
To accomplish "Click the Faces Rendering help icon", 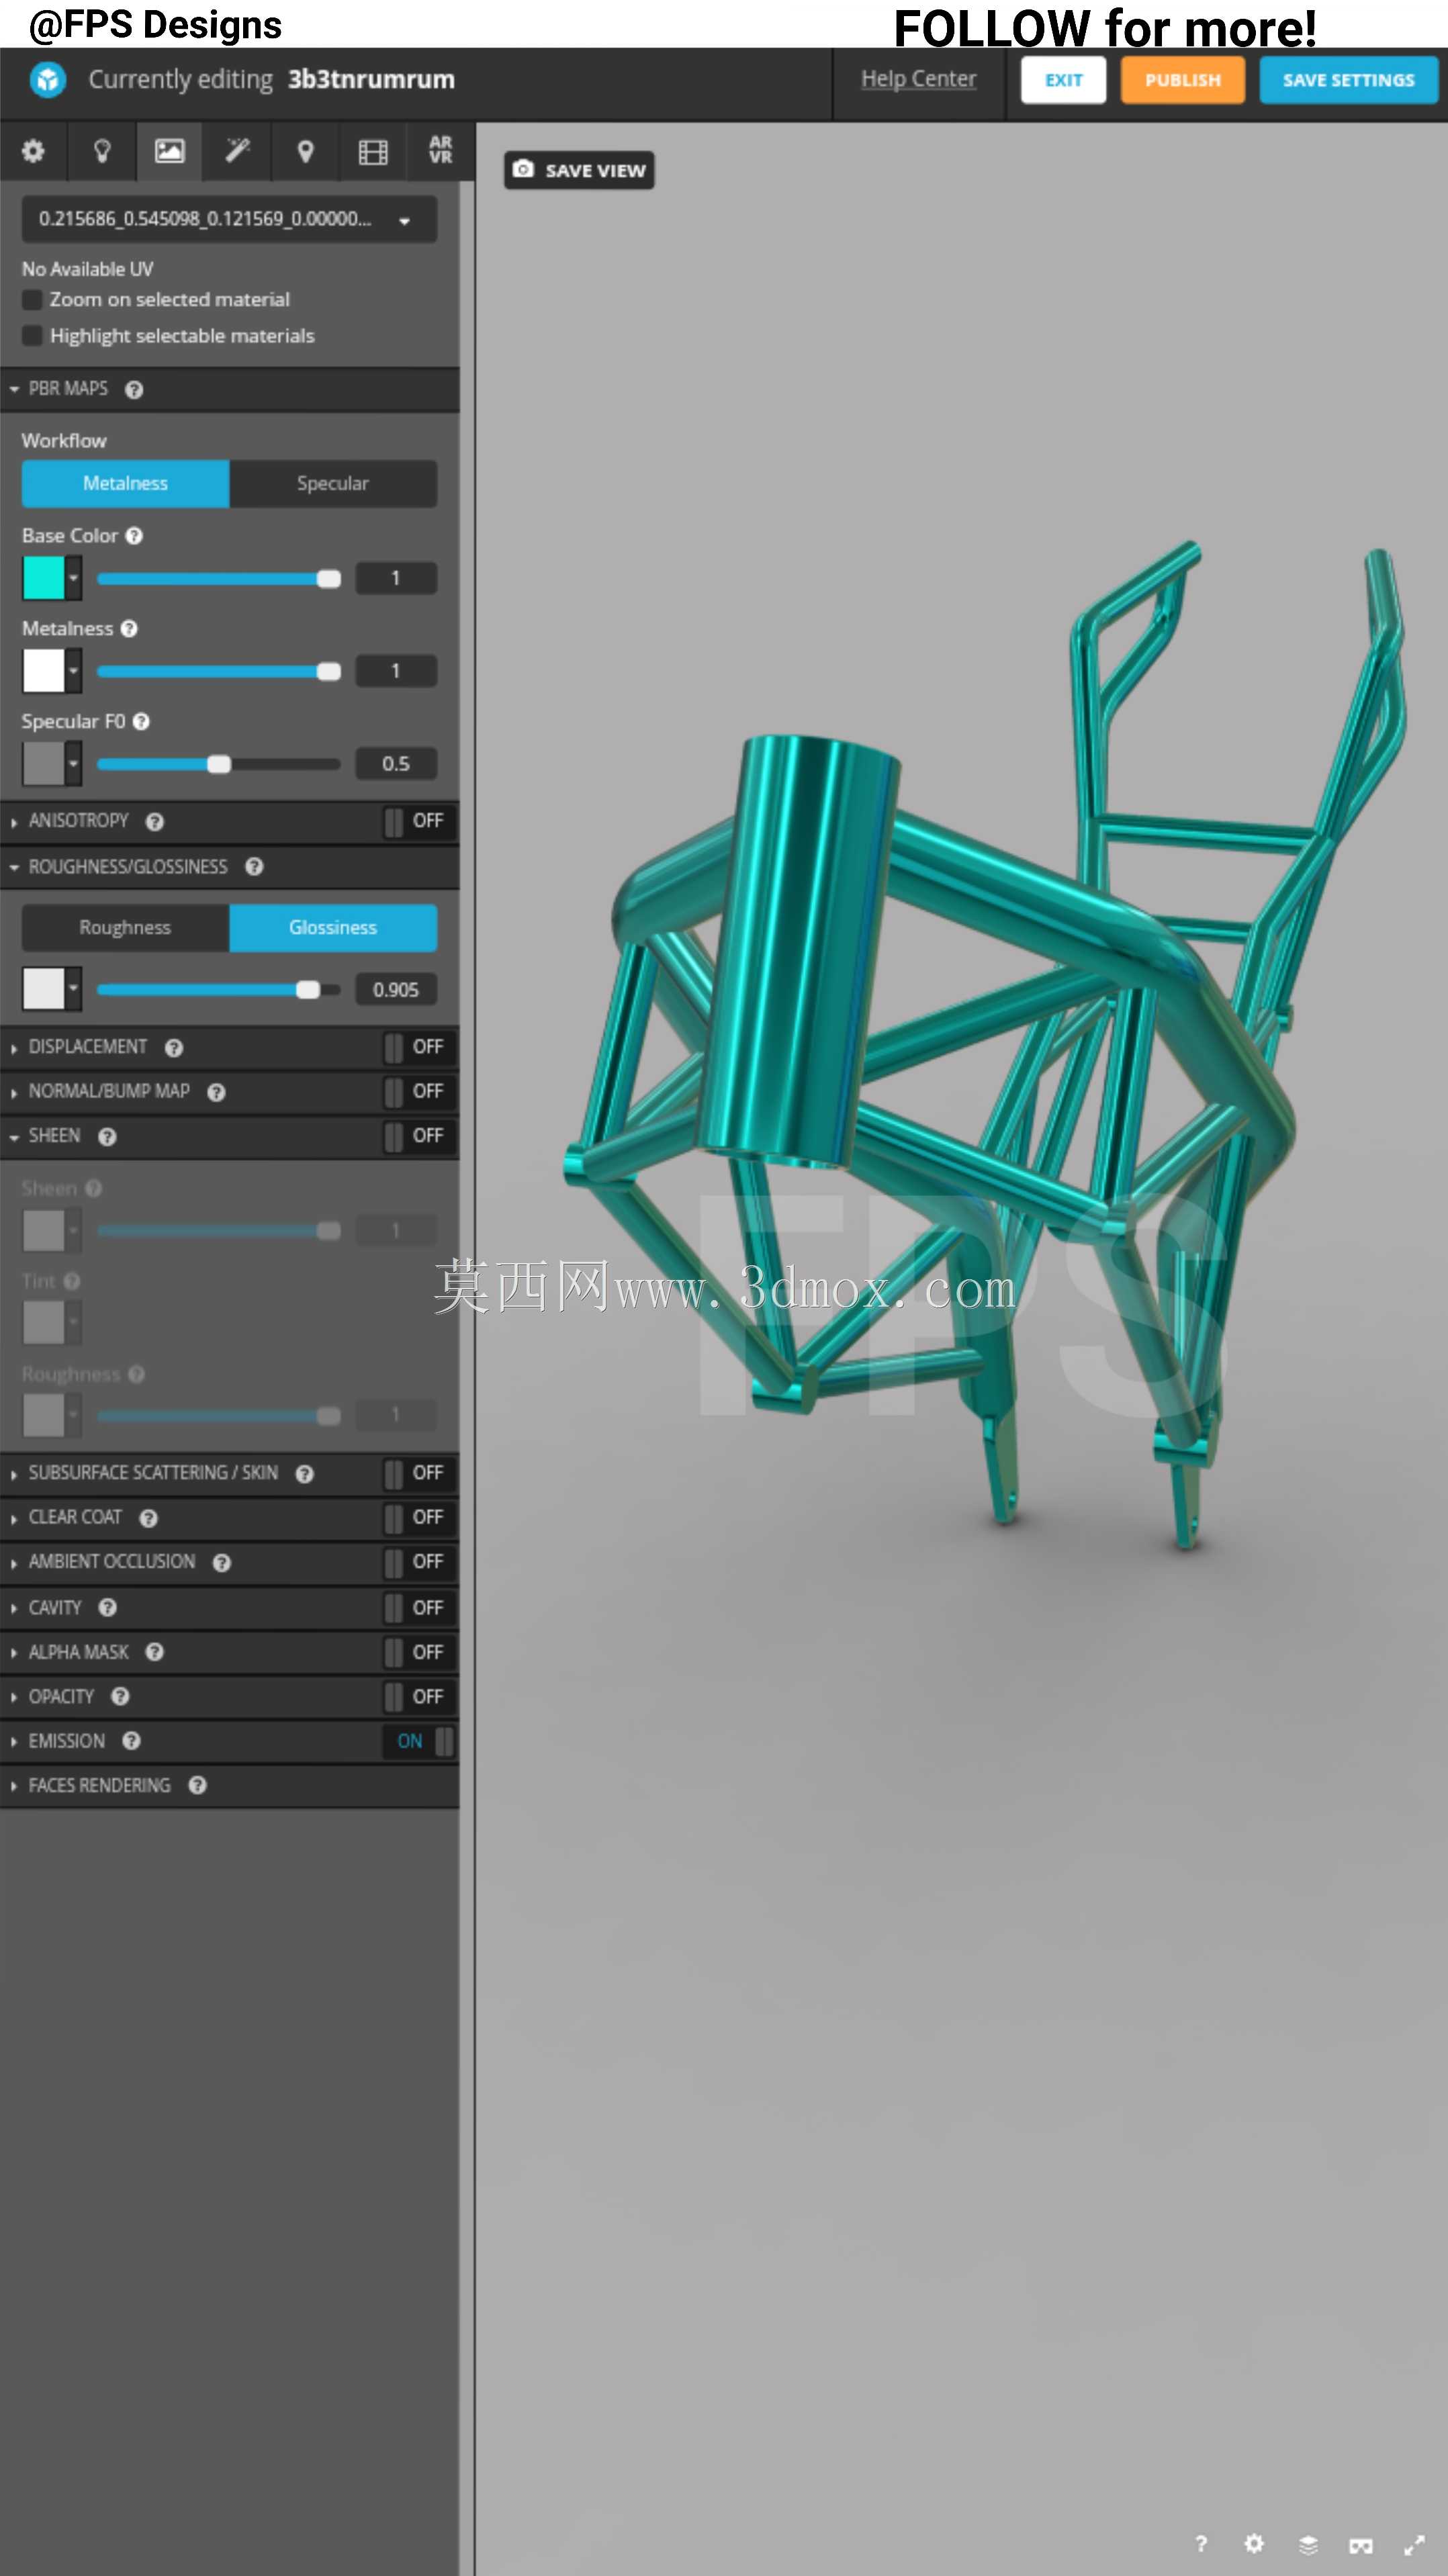I will [197, 1786].
